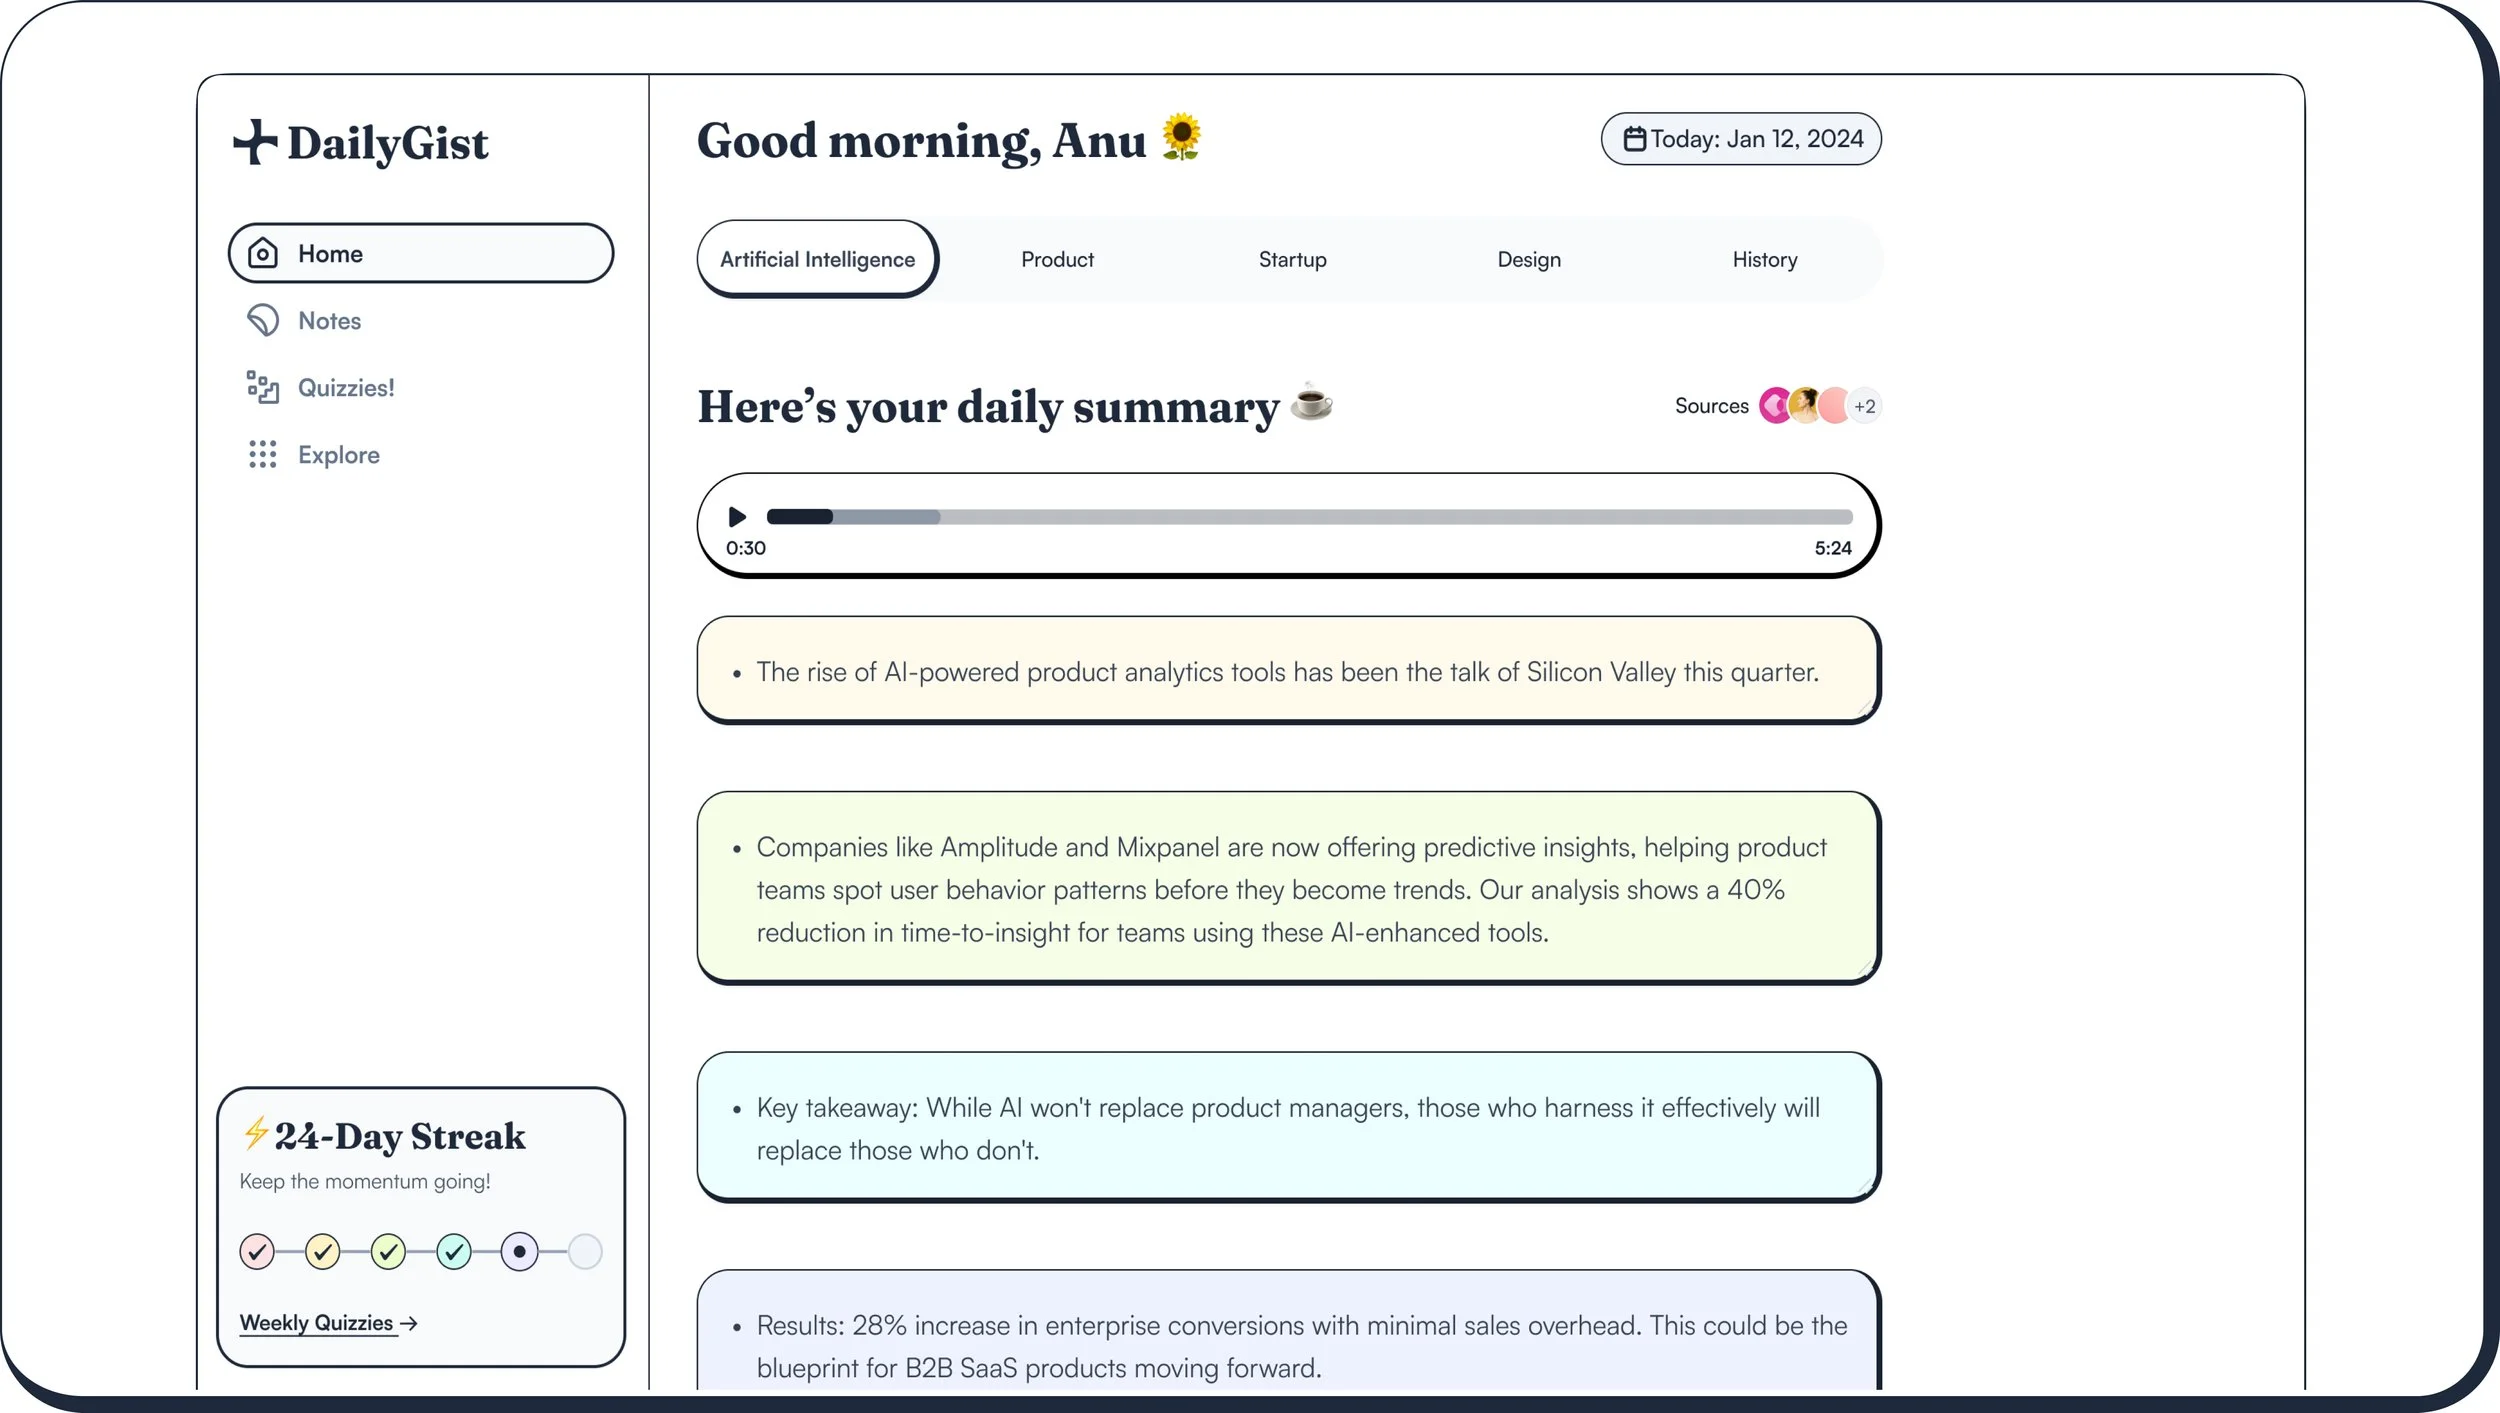This screenshot has width=2500, height=1413.
Task: Click the calendar icon beside today's date
Action: 1634,139
